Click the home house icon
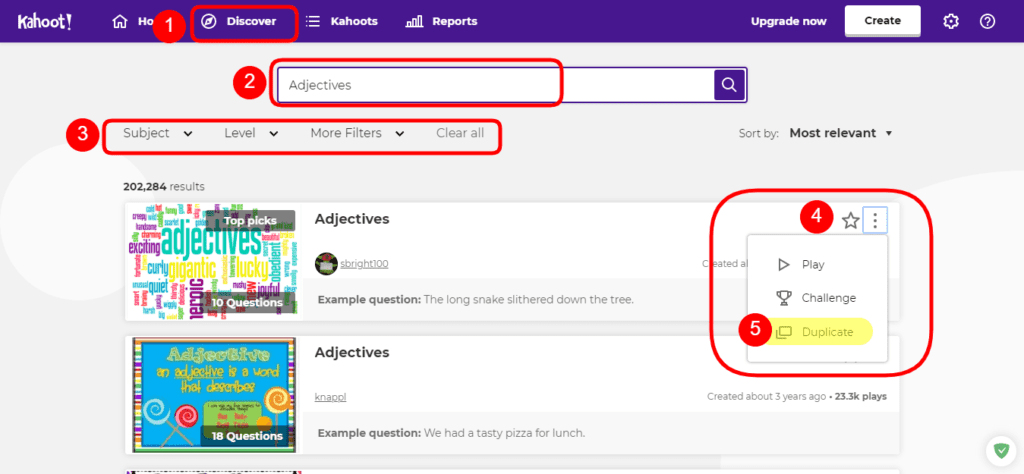The width and height of the screenshot is (1024, 474). tap(120, 22)
